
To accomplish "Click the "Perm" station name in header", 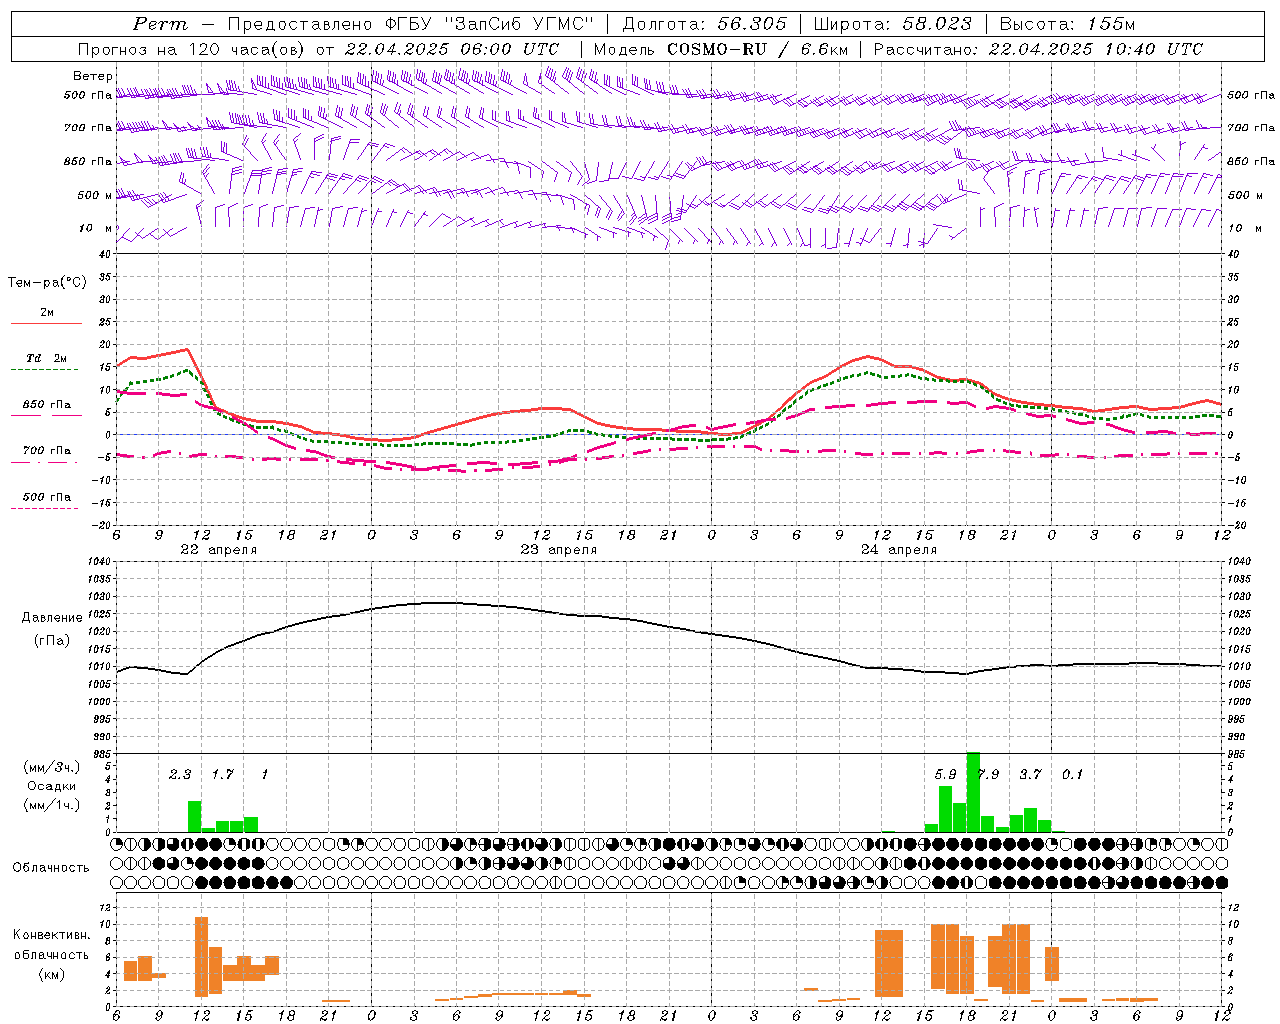I will click(x=160, y=24).
